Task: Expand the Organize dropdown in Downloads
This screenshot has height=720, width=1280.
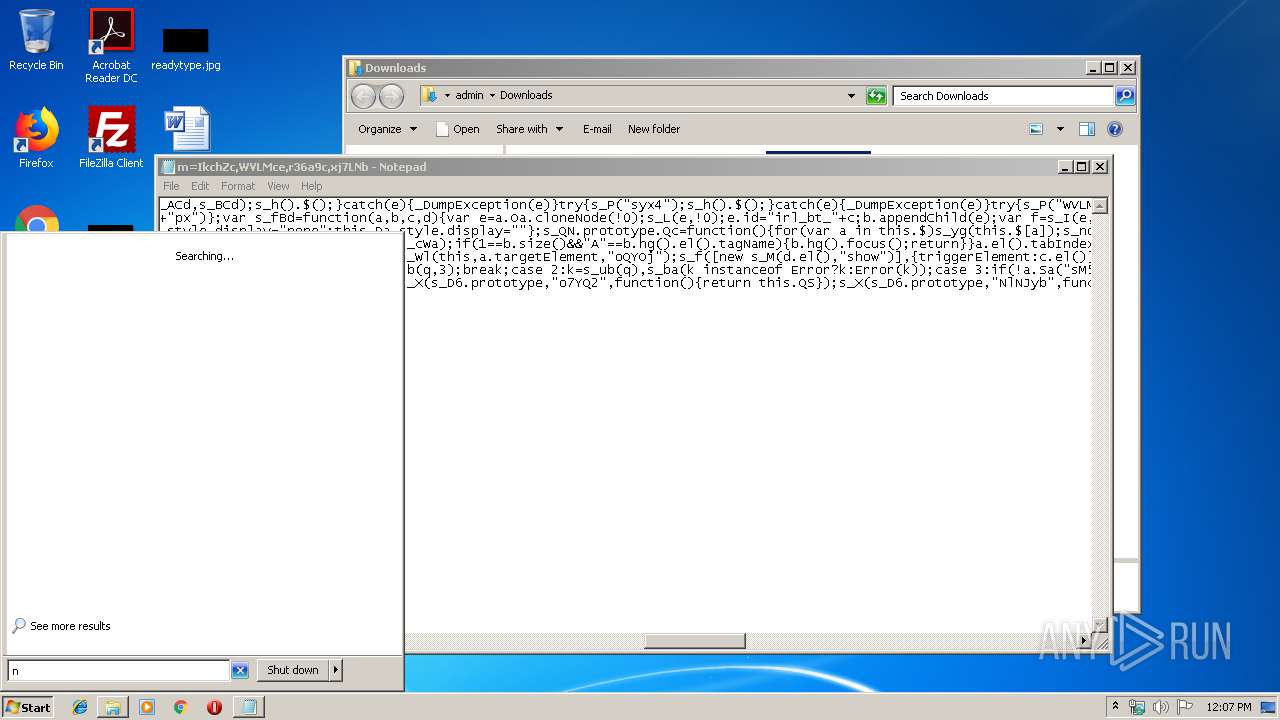Action: tap(387, 129)
